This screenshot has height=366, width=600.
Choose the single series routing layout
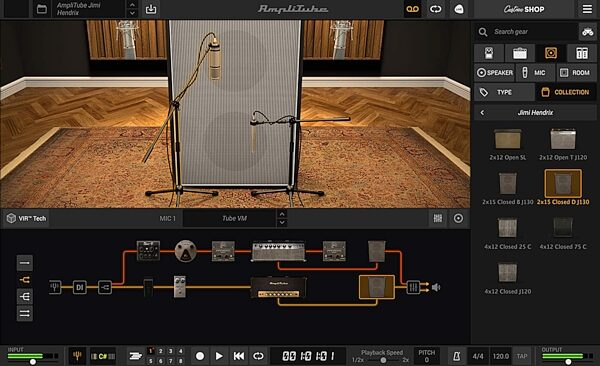click(24, 263)
